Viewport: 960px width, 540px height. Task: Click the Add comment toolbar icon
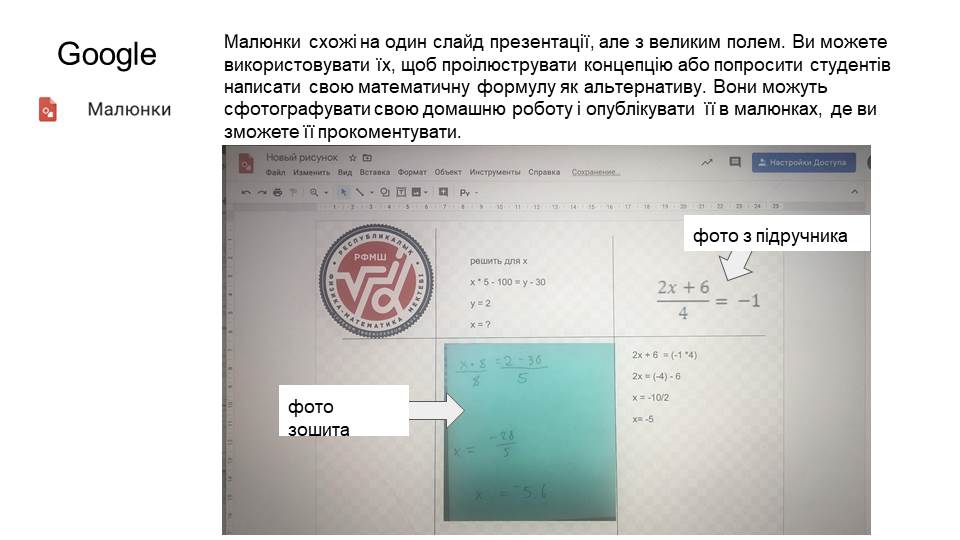[441, 192]
